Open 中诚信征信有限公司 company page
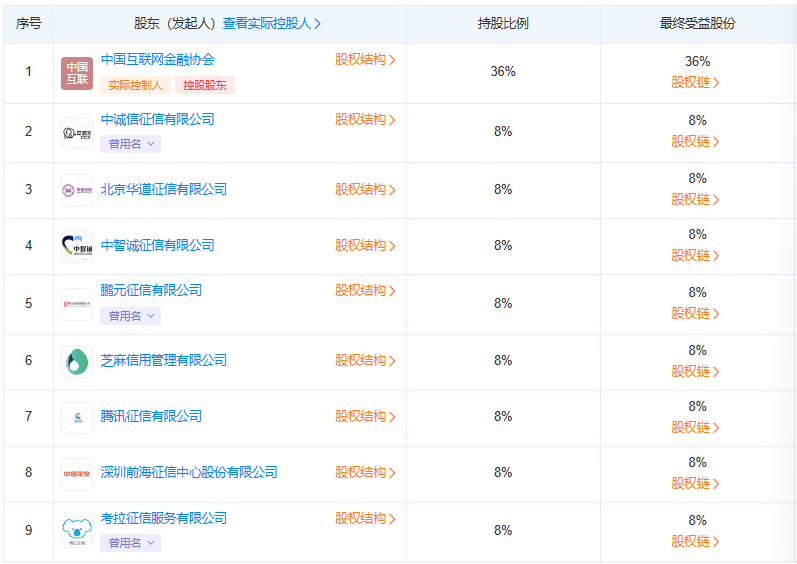This screenshot has width=797, height=564. pos(158,119)
